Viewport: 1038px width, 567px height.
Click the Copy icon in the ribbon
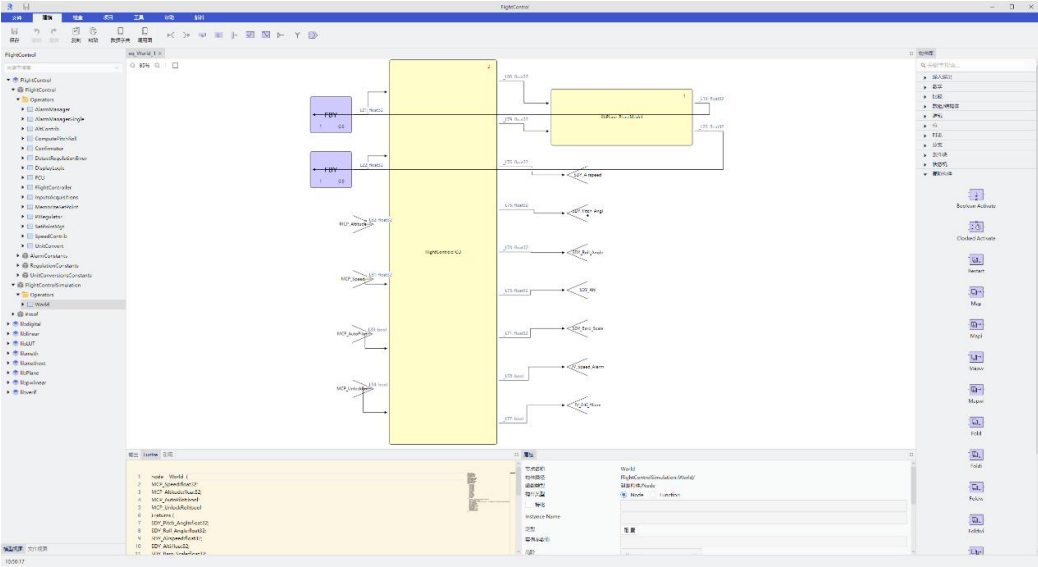pos(75,31)
